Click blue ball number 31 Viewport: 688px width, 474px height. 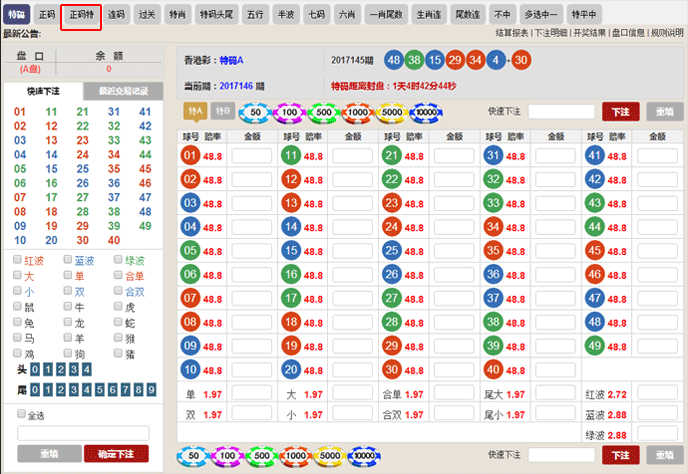(492, 155)
